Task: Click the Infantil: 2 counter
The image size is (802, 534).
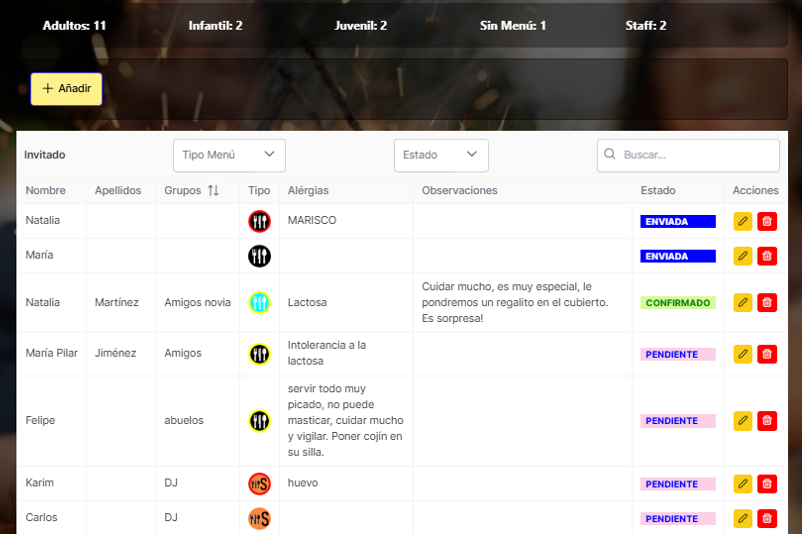Action: [215, 26]
